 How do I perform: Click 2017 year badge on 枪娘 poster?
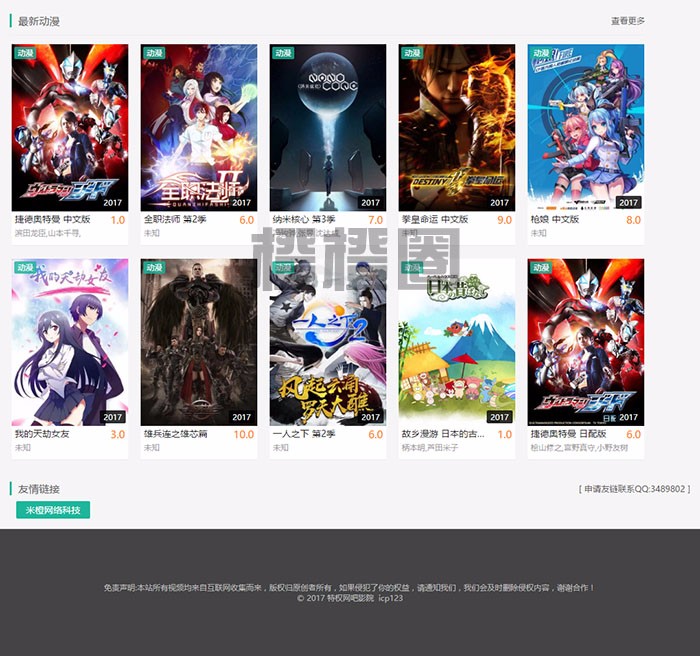coord(629,202)
